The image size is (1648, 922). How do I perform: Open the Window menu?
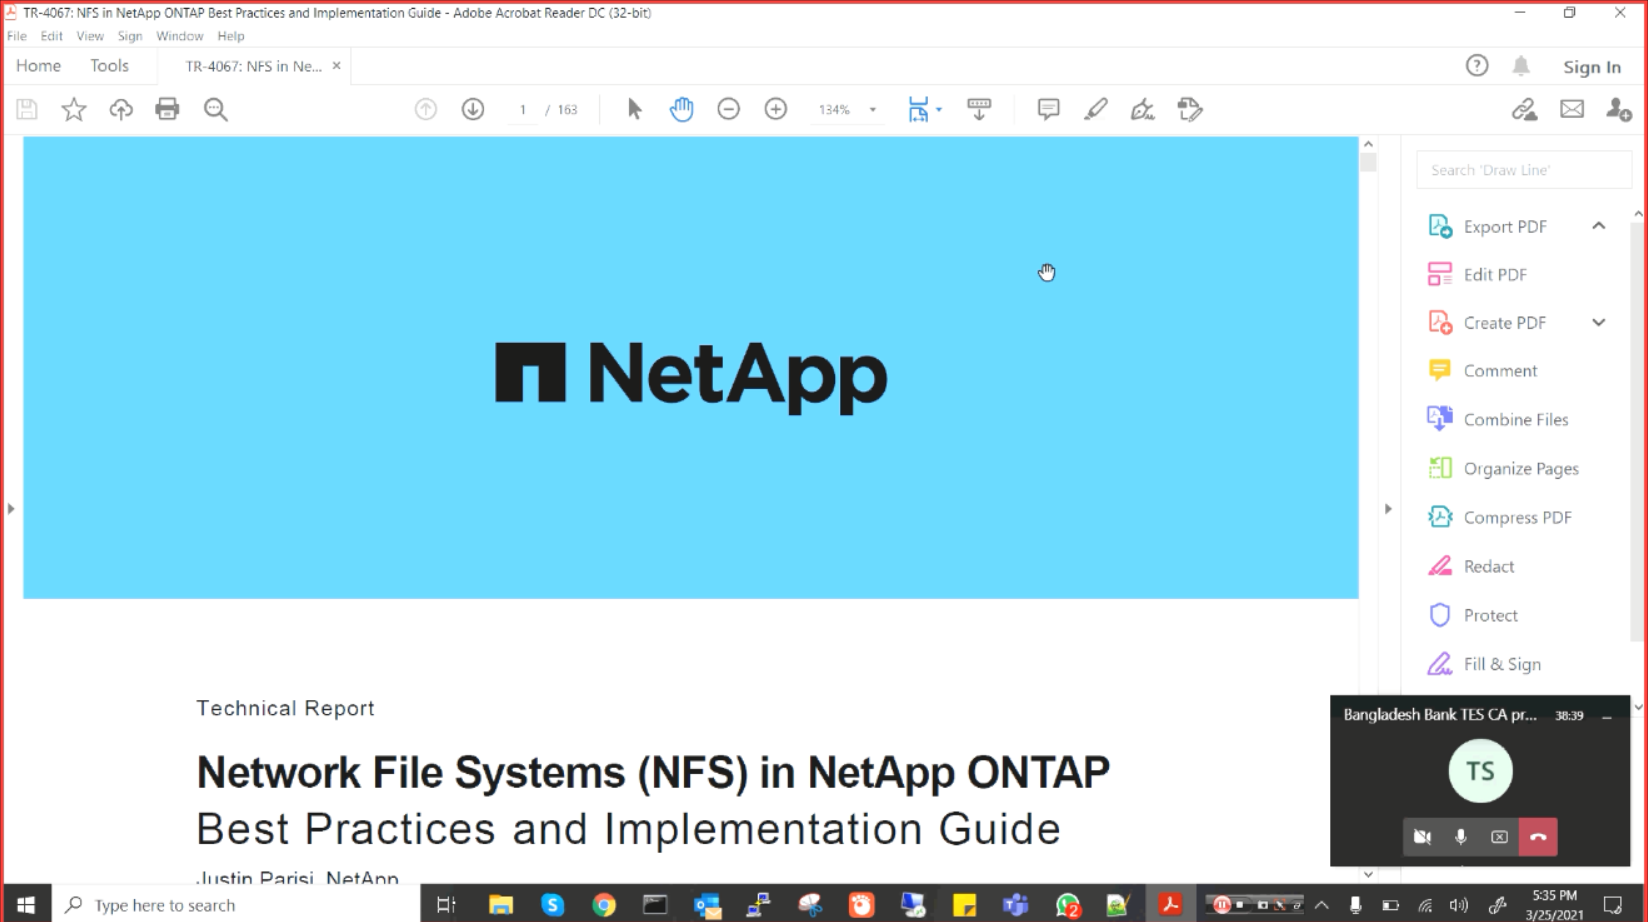[180, 36]
